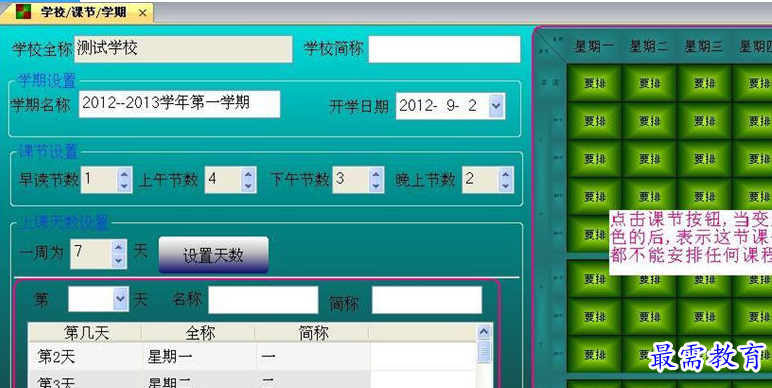Click the 星期三 column header in timetable grid
The height and width of the screenshot is (388, 772).
[x=704, y=47]
